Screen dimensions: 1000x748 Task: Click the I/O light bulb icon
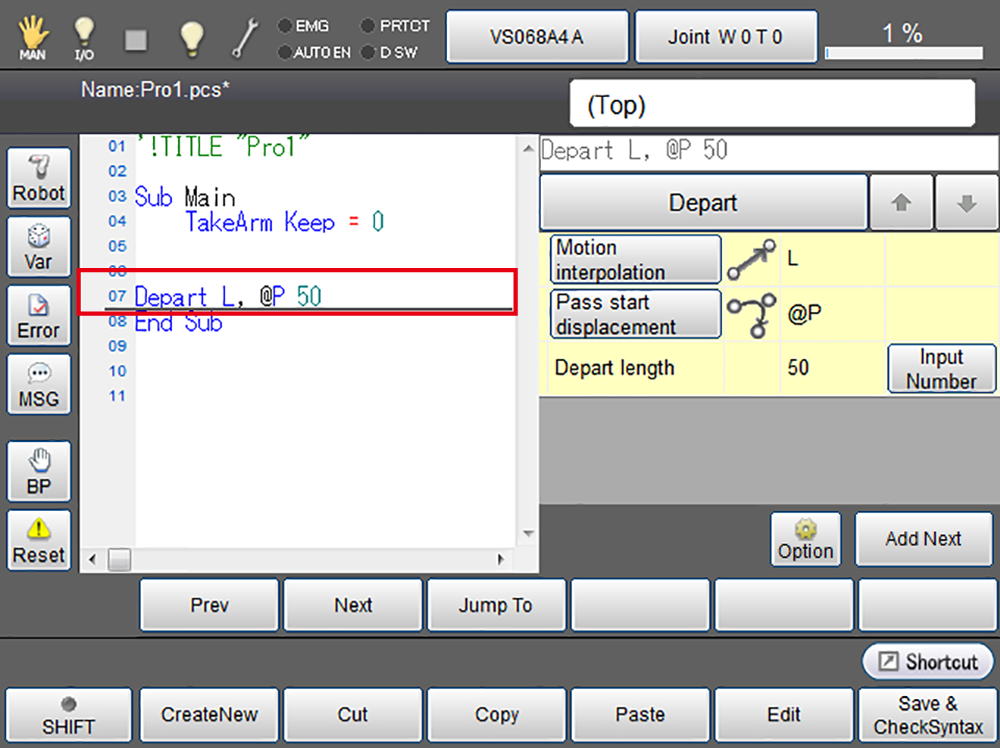coord(85,37)
